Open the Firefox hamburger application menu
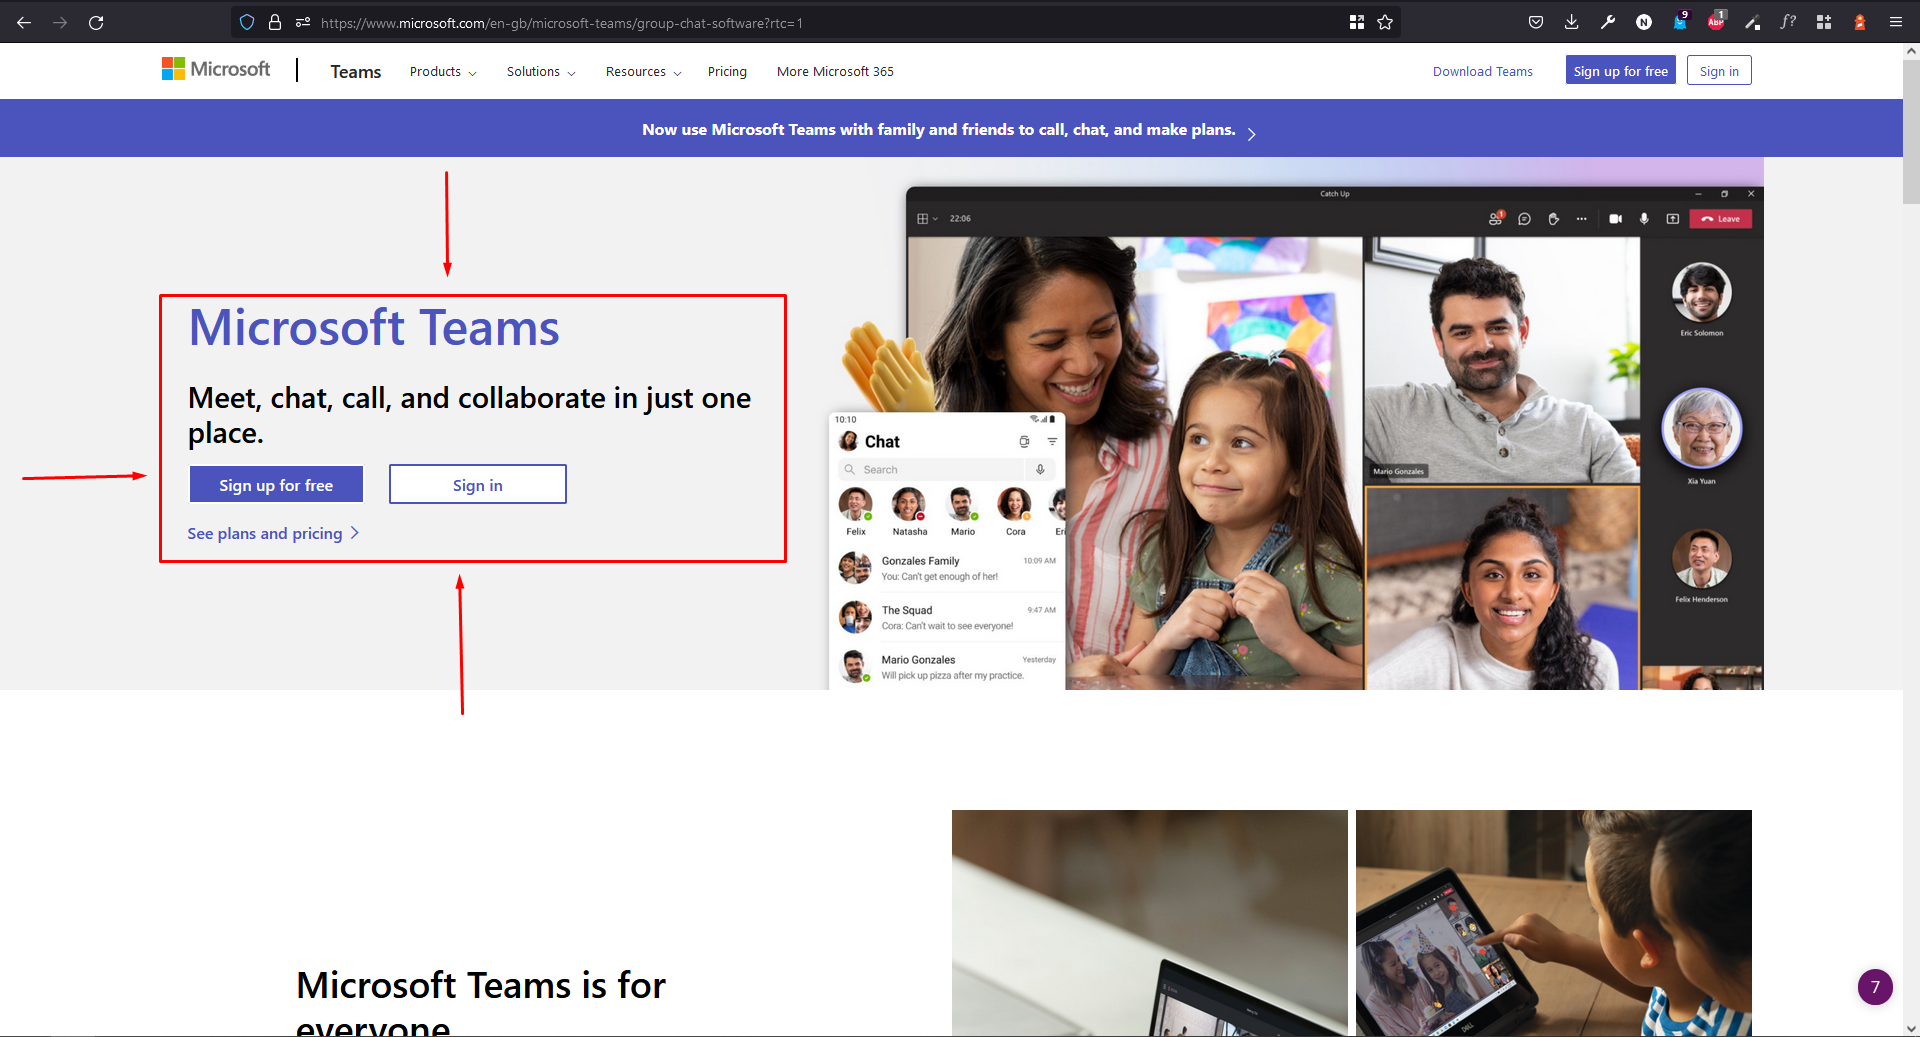Image resolution: width=1920 pixels, height=1037 pixels. pyautogui.click(x=1896, y=22)
